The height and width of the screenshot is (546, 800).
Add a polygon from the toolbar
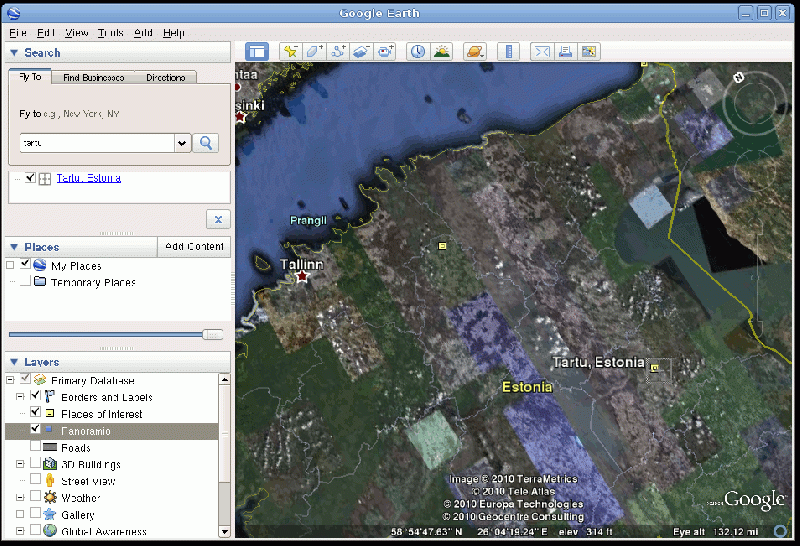click(314, 52)
